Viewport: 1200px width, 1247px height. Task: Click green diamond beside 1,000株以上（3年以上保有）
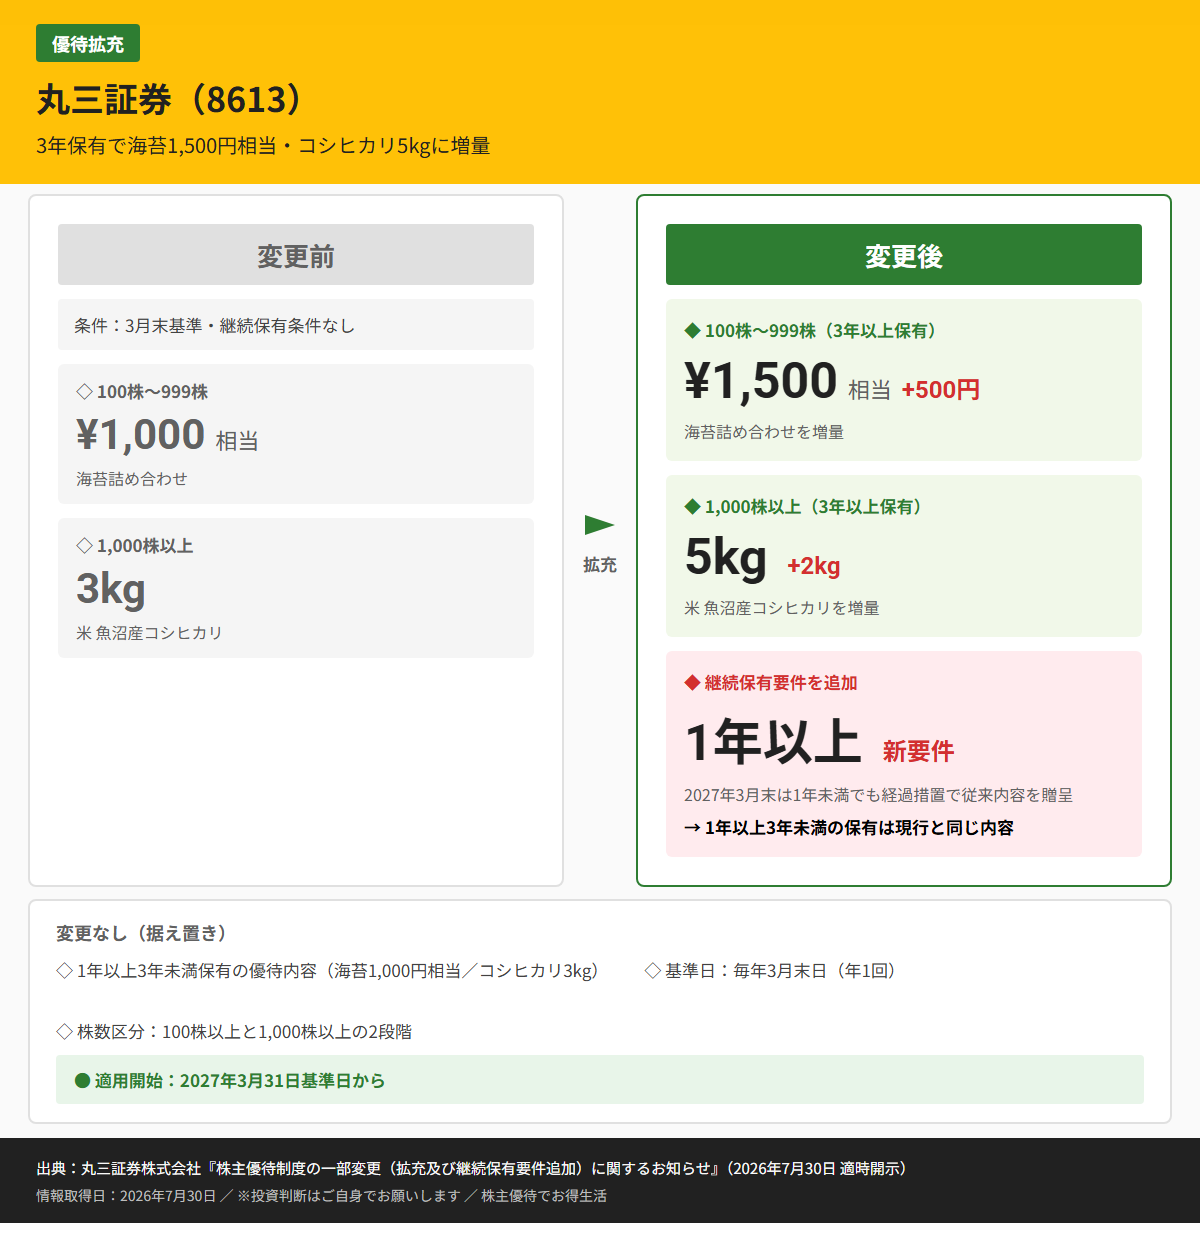[x=692, y=506]
